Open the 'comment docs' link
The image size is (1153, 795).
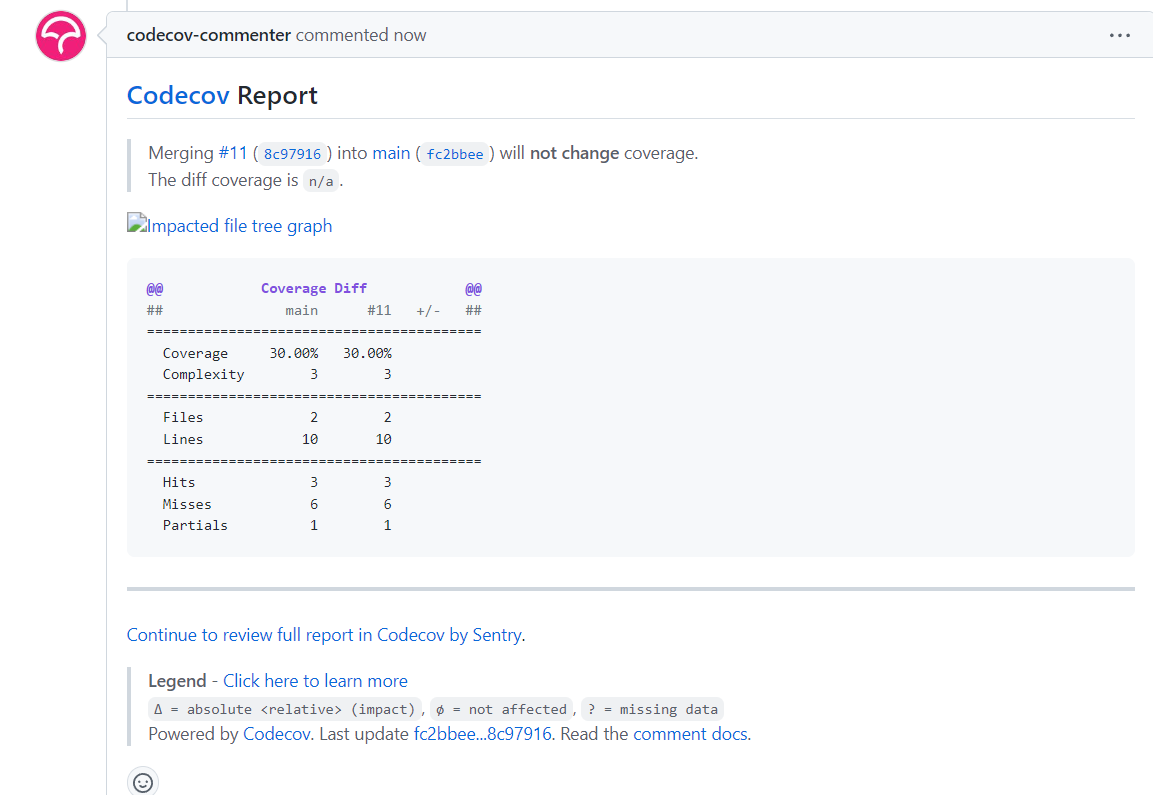690,734
